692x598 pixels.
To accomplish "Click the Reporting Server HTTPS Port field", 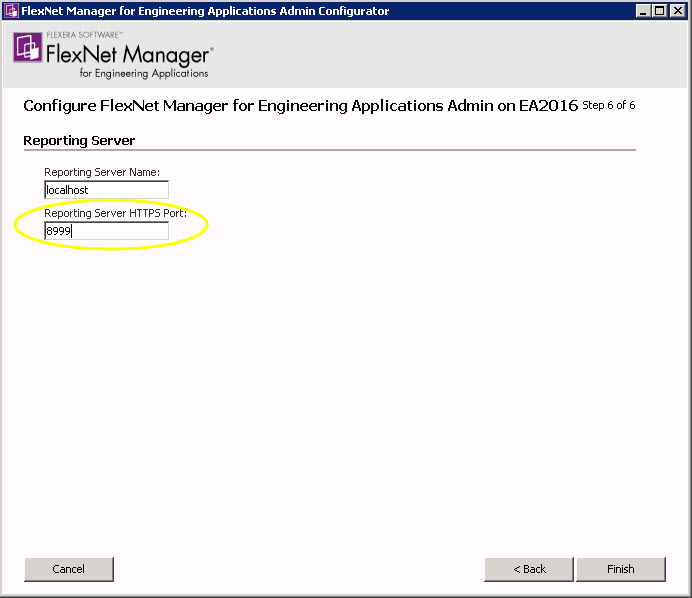I will 106,231.
